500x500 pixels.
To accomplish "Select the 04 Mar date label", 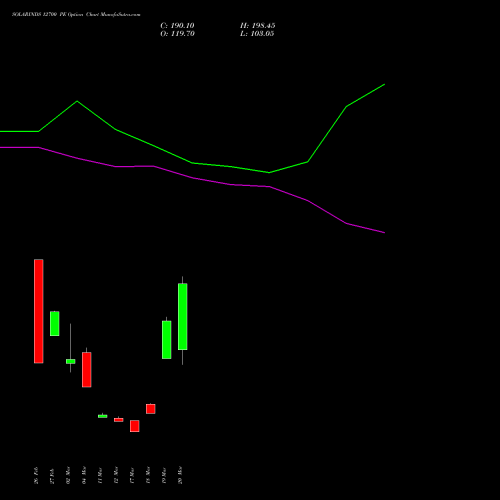I will click(84, 475).
